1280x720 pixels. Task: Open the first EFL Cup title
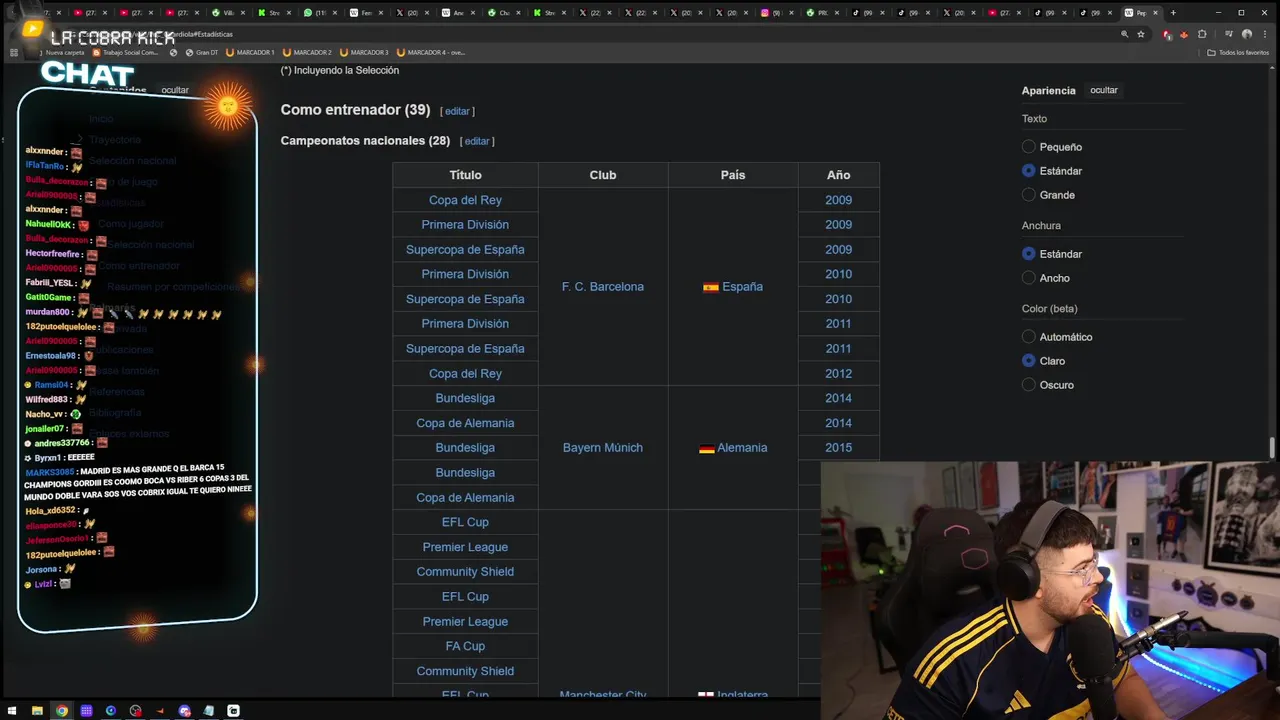click(x=465, y=522)
